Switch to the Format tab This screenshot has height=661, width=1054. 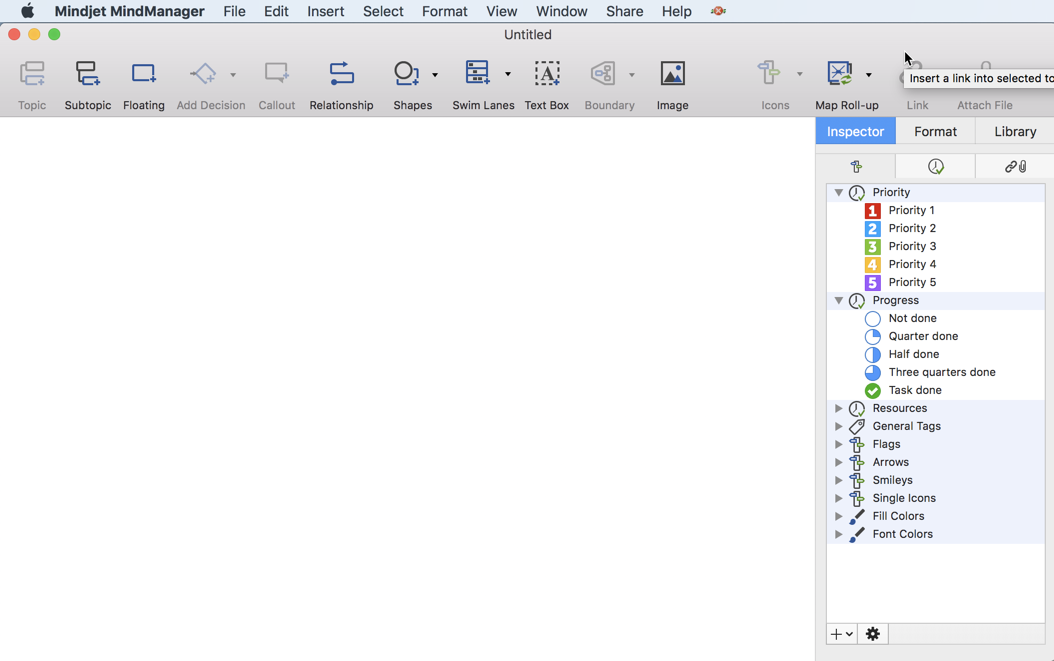(935, 131)
